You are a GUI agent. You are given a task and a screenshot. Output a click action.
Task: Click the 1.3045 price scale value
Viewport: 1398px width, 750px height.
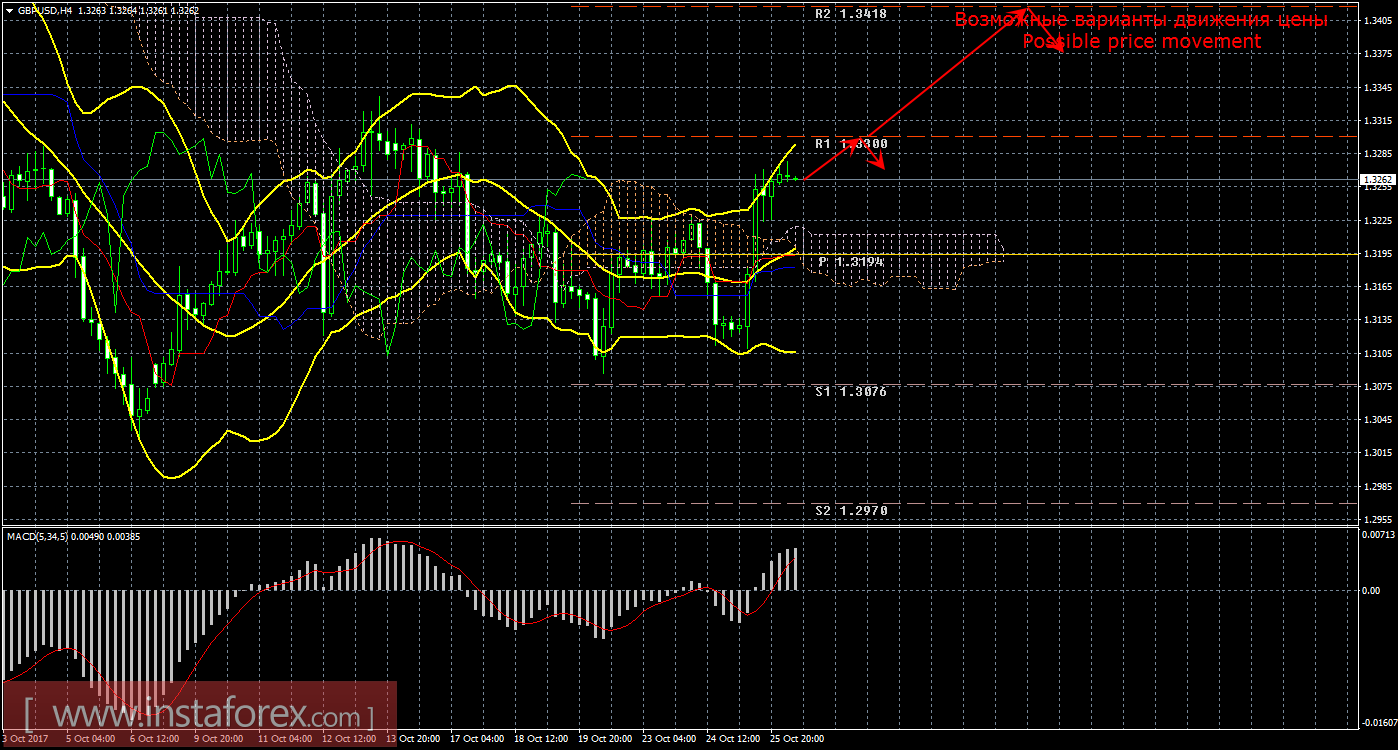click(1377, 419)
